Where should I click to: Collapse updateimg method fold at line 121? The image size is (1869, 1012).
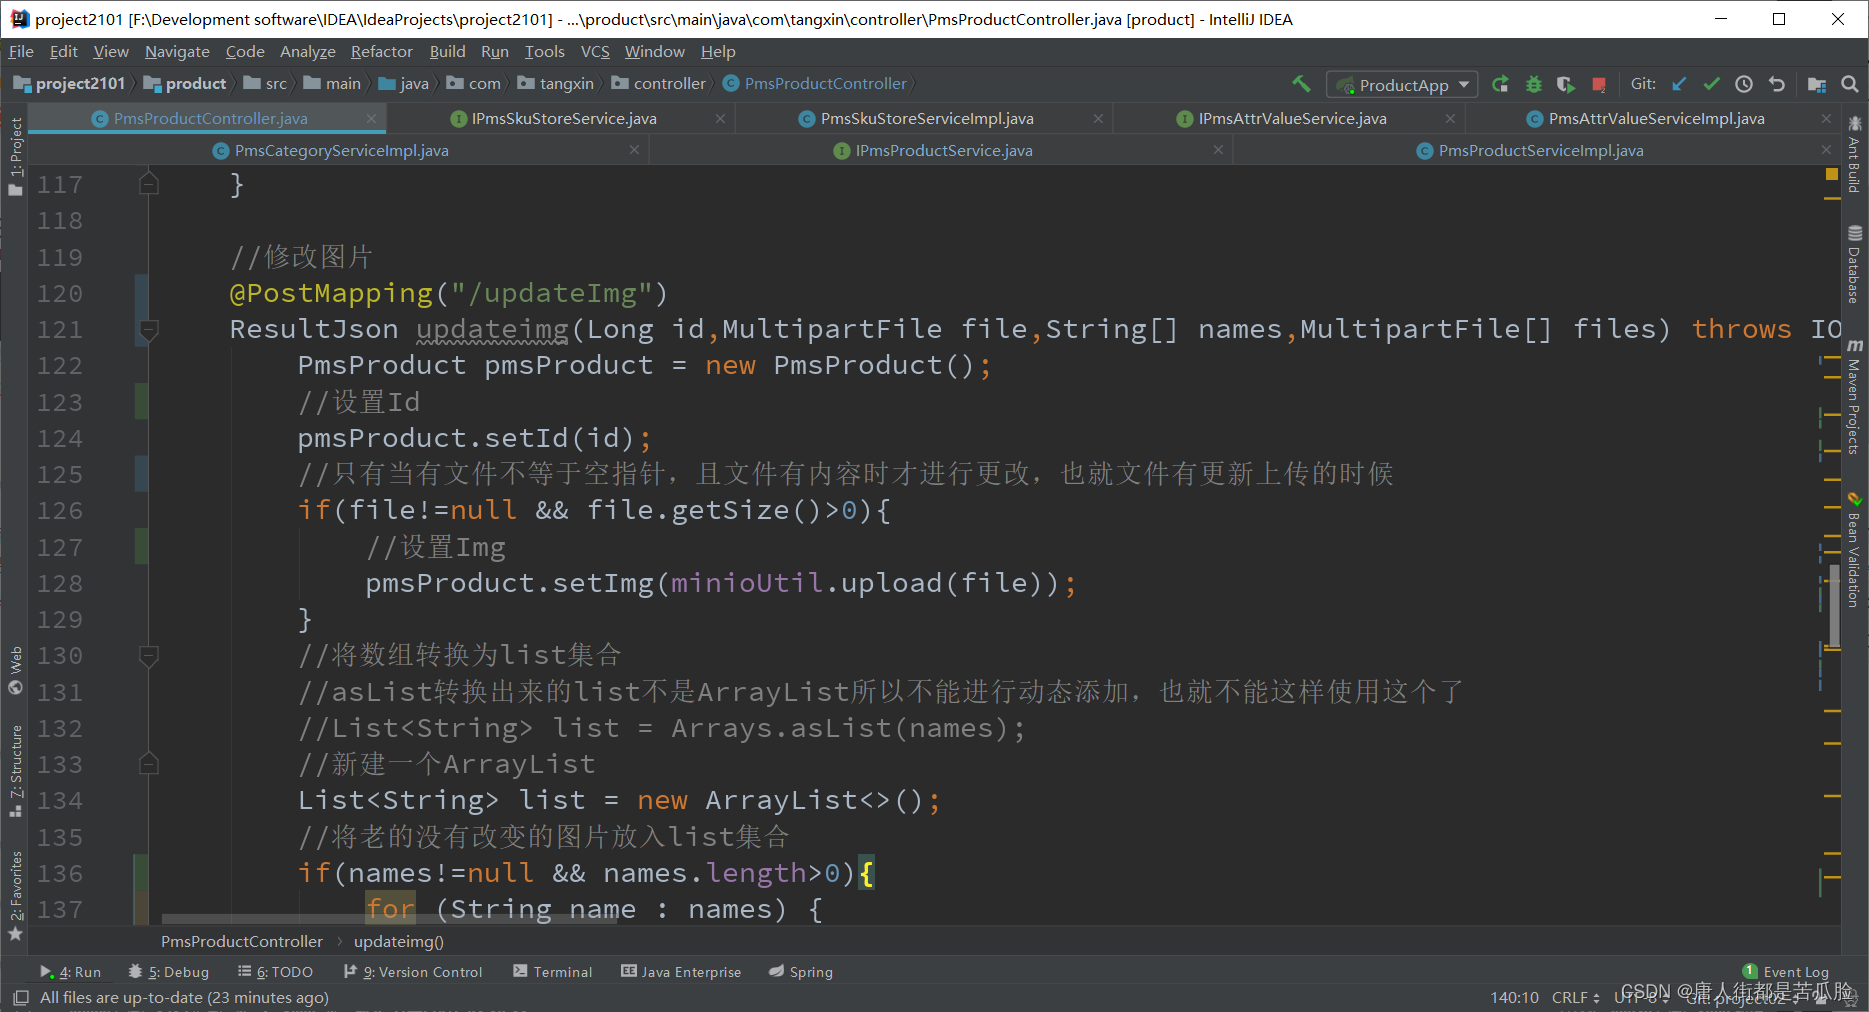(149, 329)
